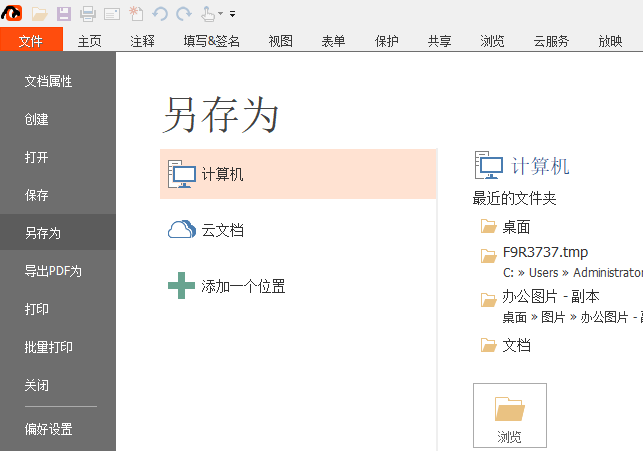This screenshot has width=643, height=451.
Task: Open the 填写&签名 tab
Action: pos(212,41)
